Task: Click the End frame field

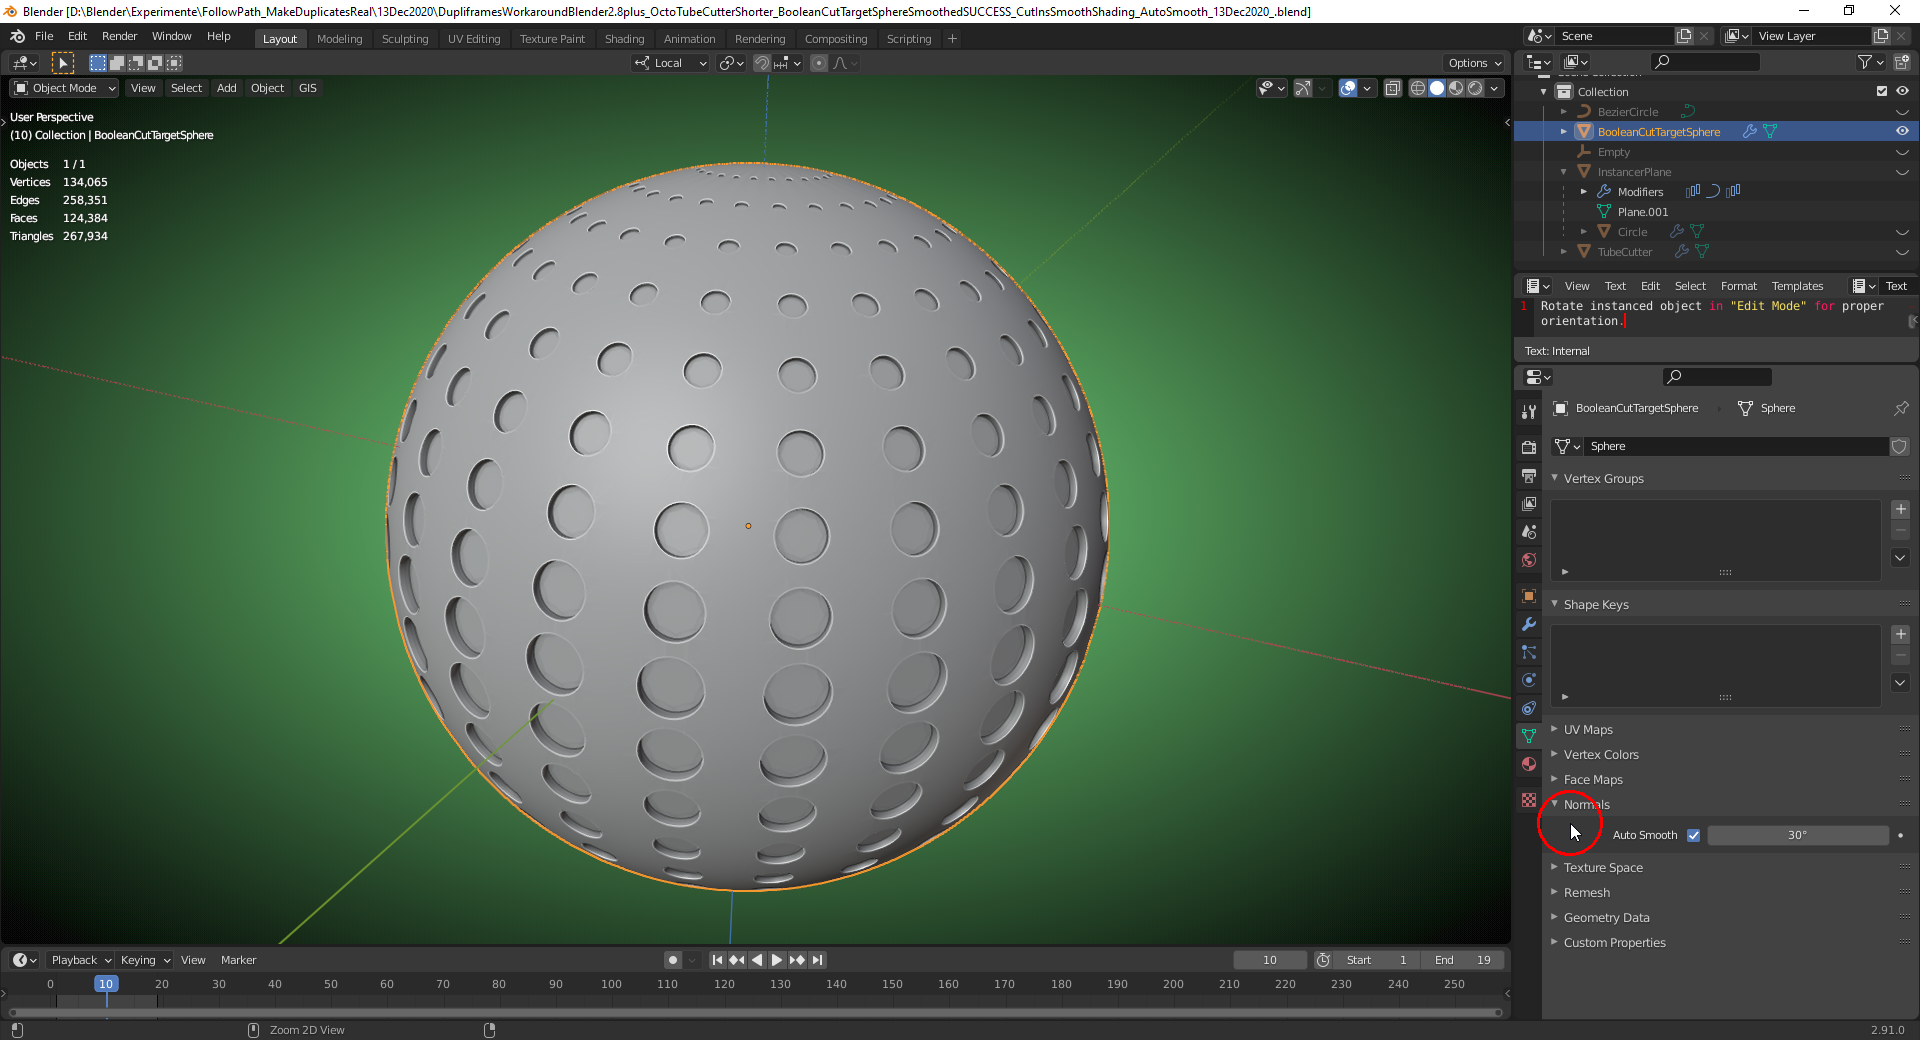Action: tap(1463, 960)
